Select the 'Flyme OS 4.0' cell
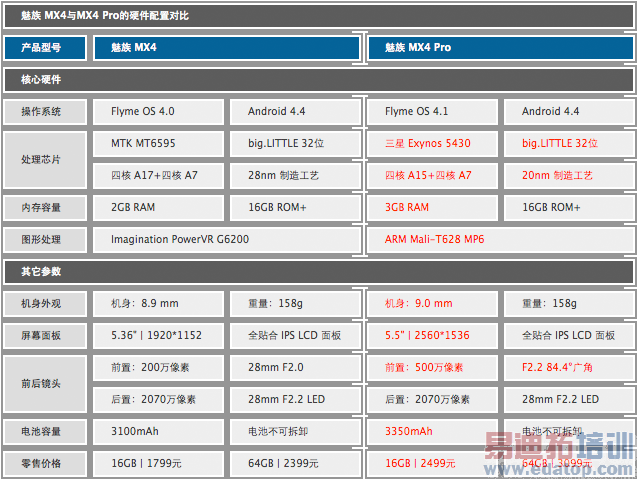Screen dimensions: 638x480 click(158, 111)
